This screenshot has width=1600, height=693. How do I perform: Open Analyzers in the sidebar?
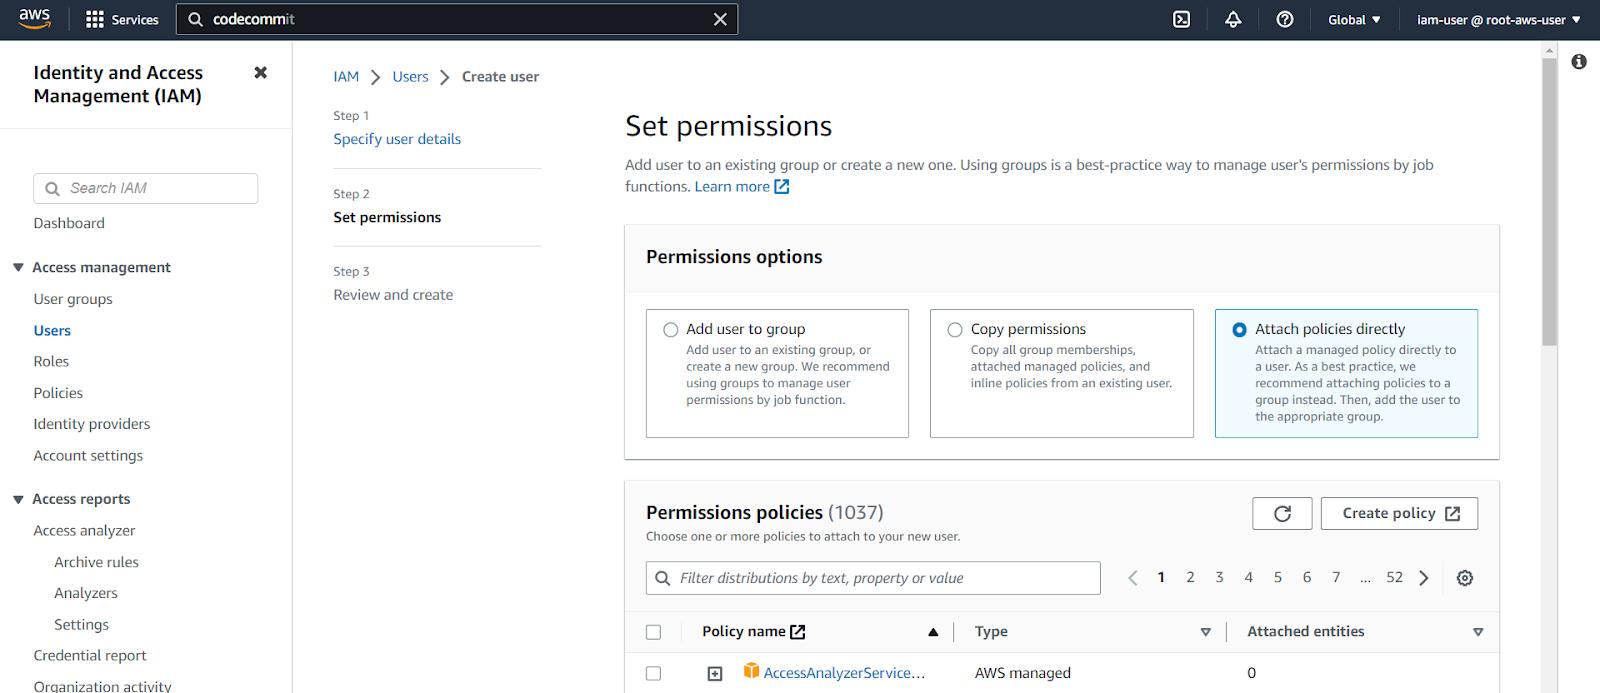click(x=86, y=593)
